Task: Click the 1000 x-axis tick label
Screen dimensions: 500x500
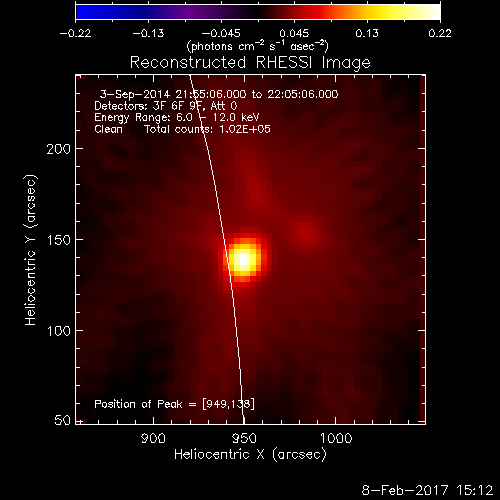Action: point(336,438)
